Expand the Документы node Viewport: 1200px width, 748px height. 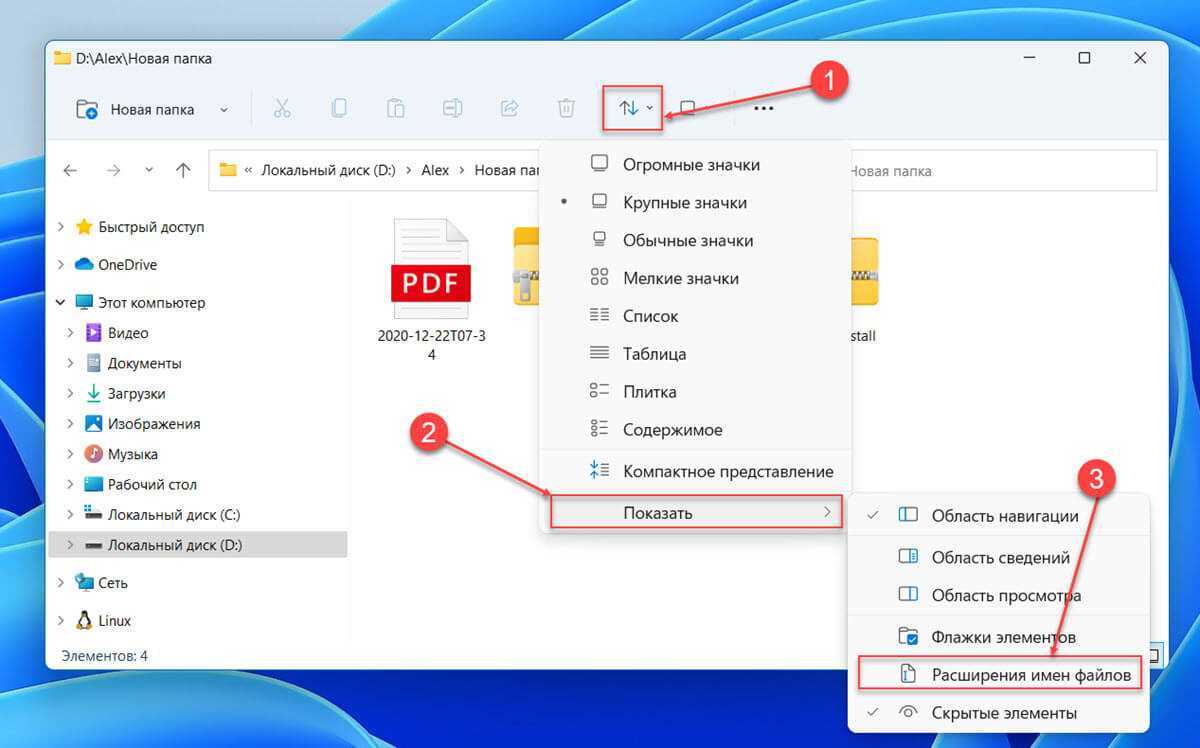click(70, 363)
